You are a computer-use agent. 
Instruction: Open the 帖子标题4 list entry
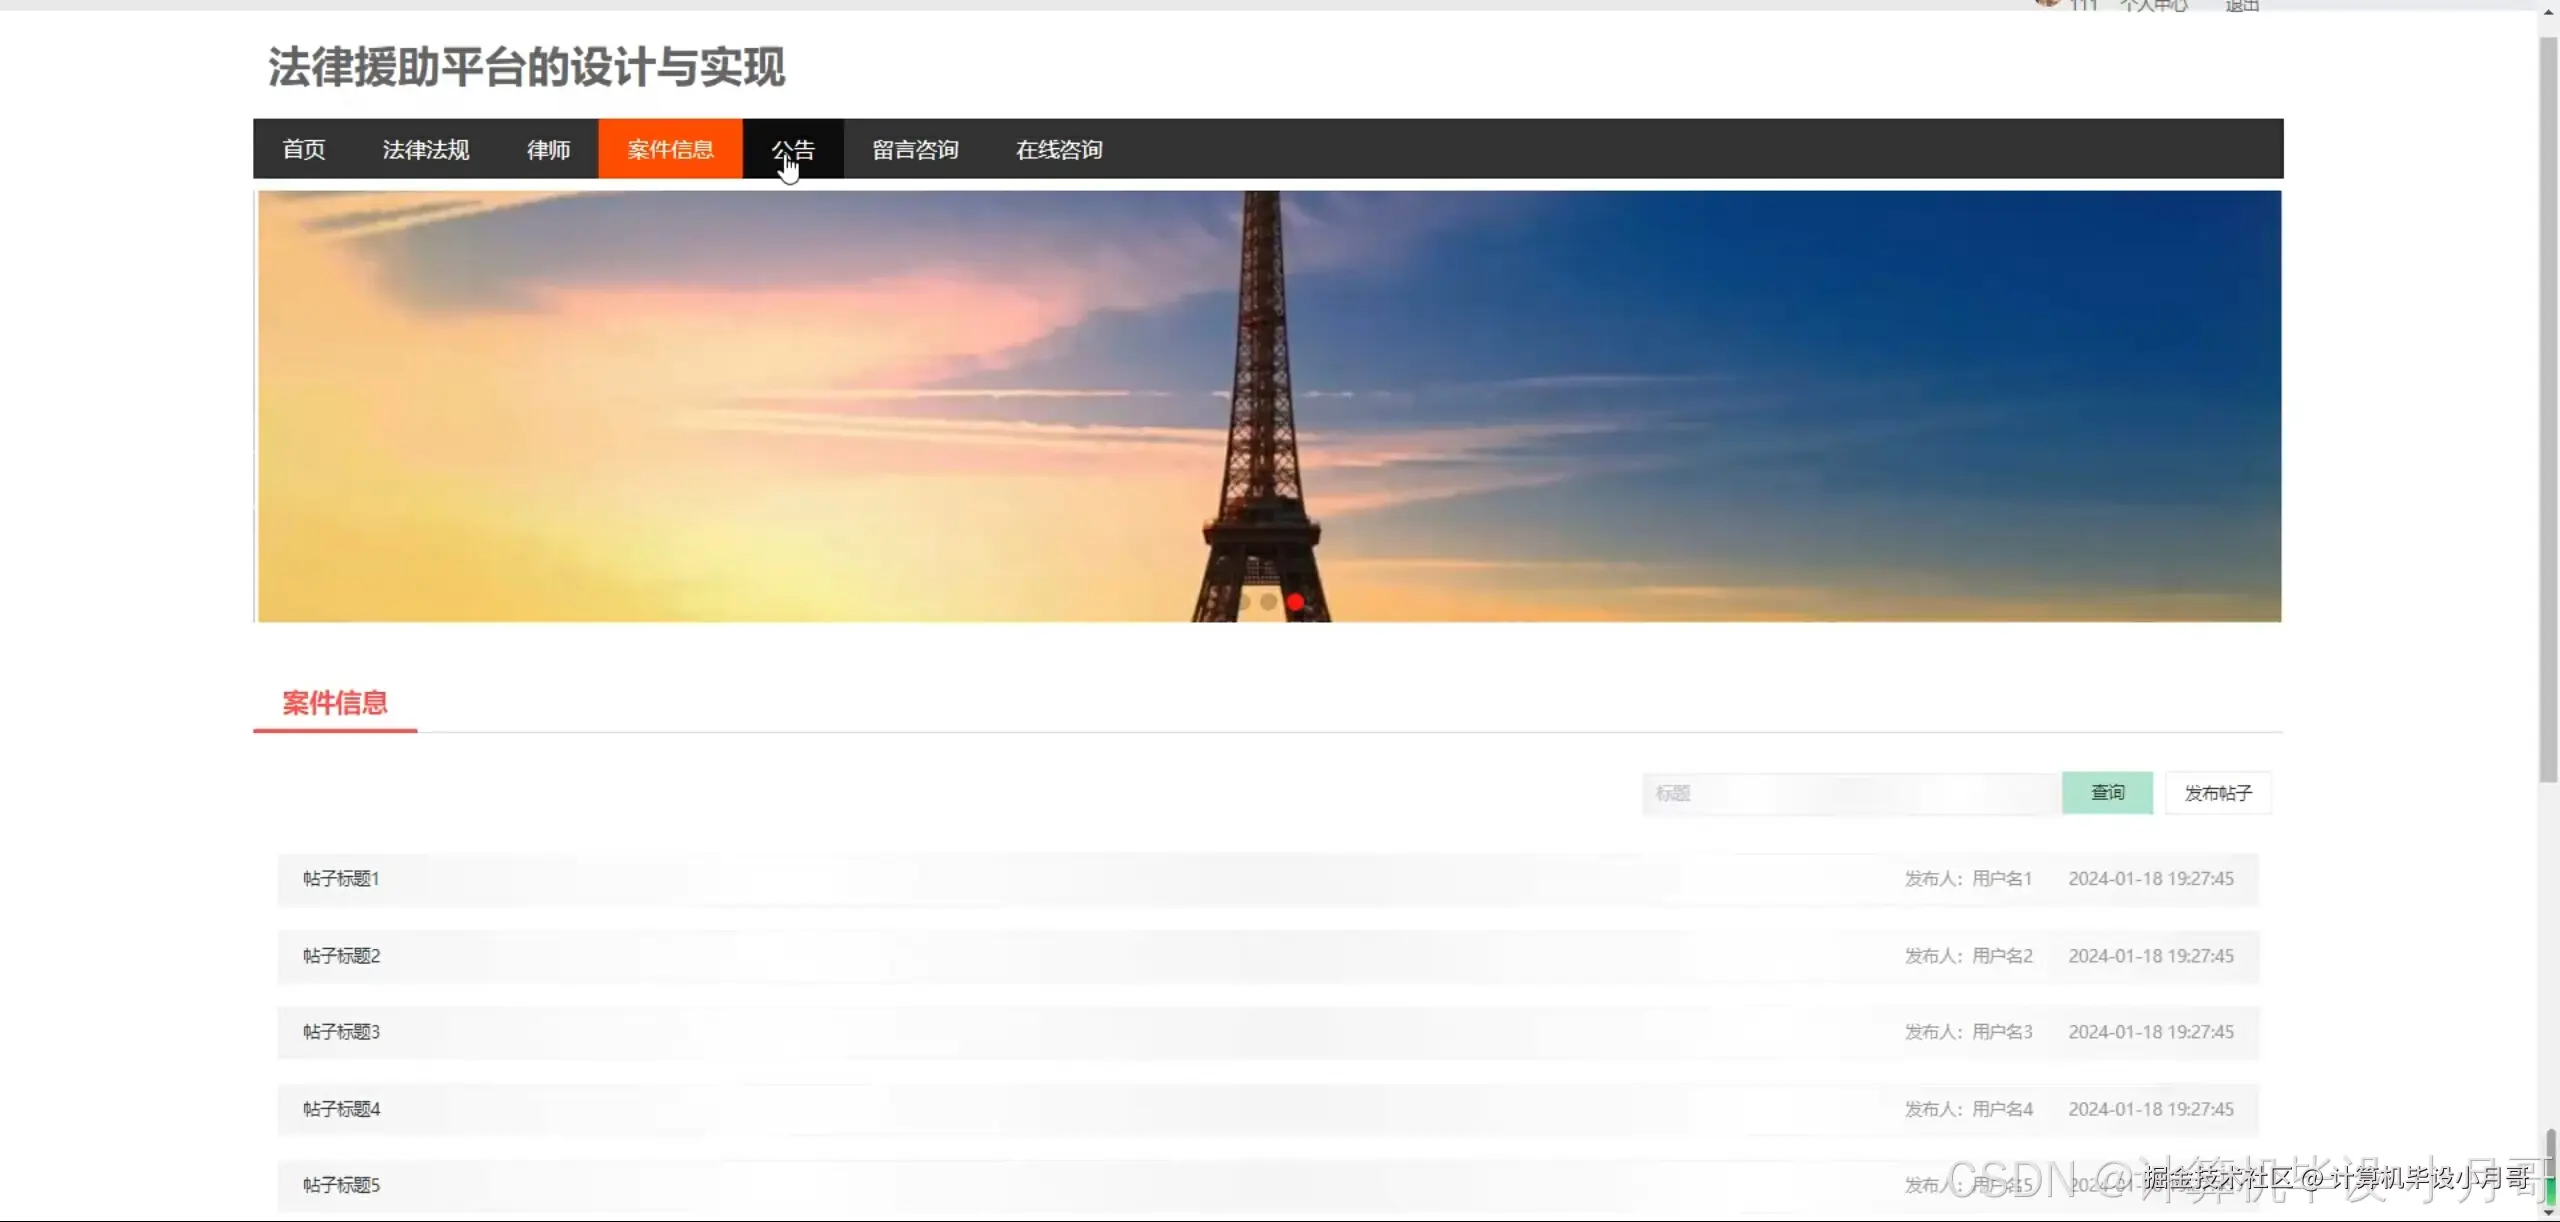[x=342, y=1109]
